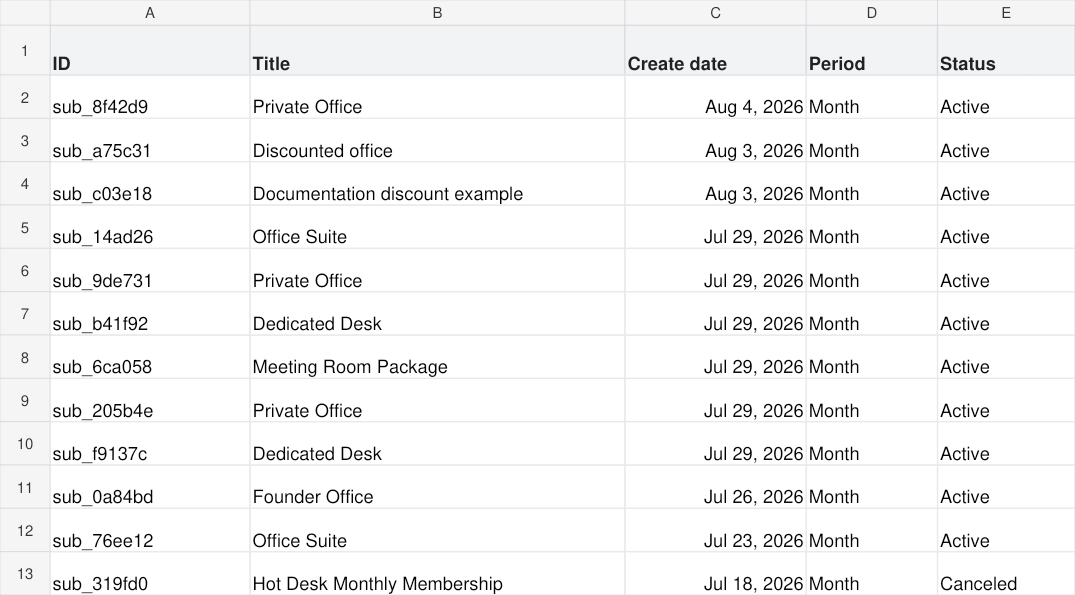Select the 'Discounted office' cell
1075x595 pixels.
[437, 141]
